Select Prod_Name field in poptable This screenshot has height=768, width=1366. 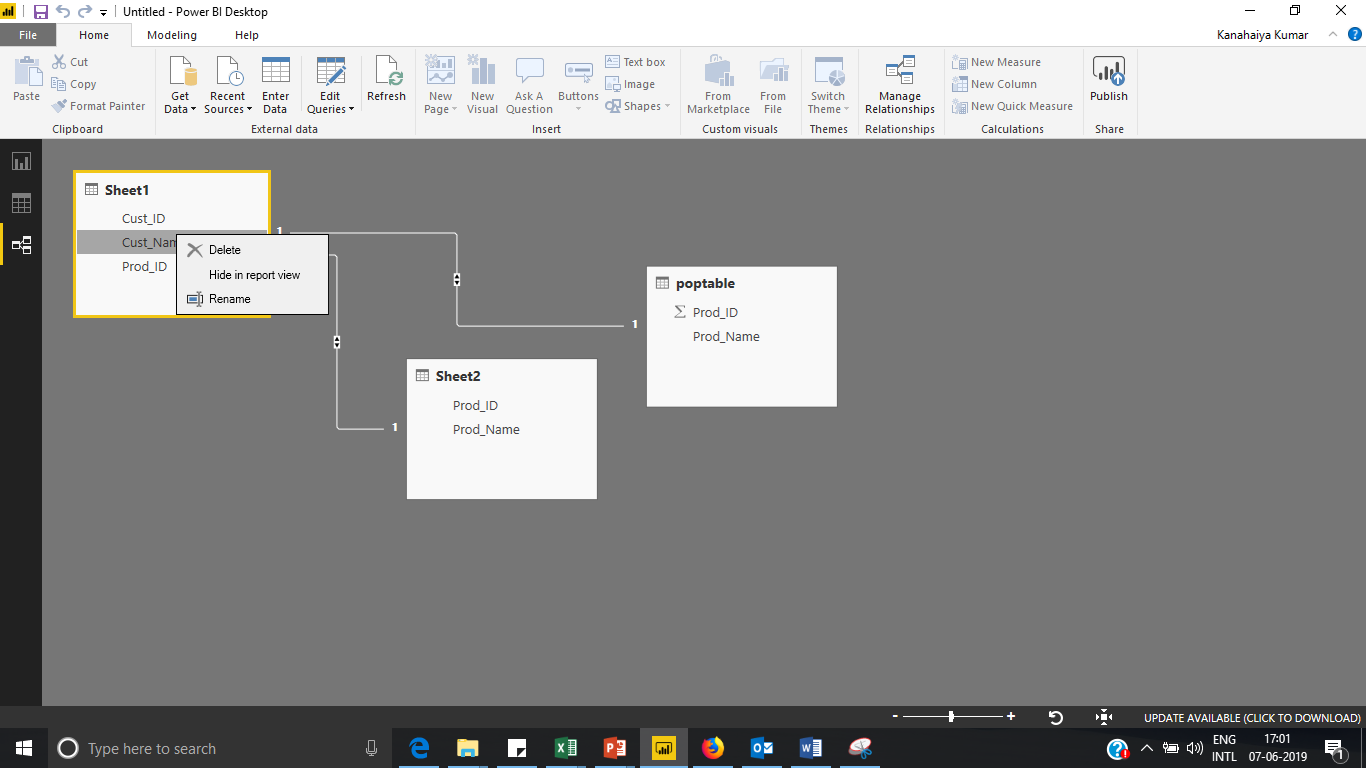point(726,337)
